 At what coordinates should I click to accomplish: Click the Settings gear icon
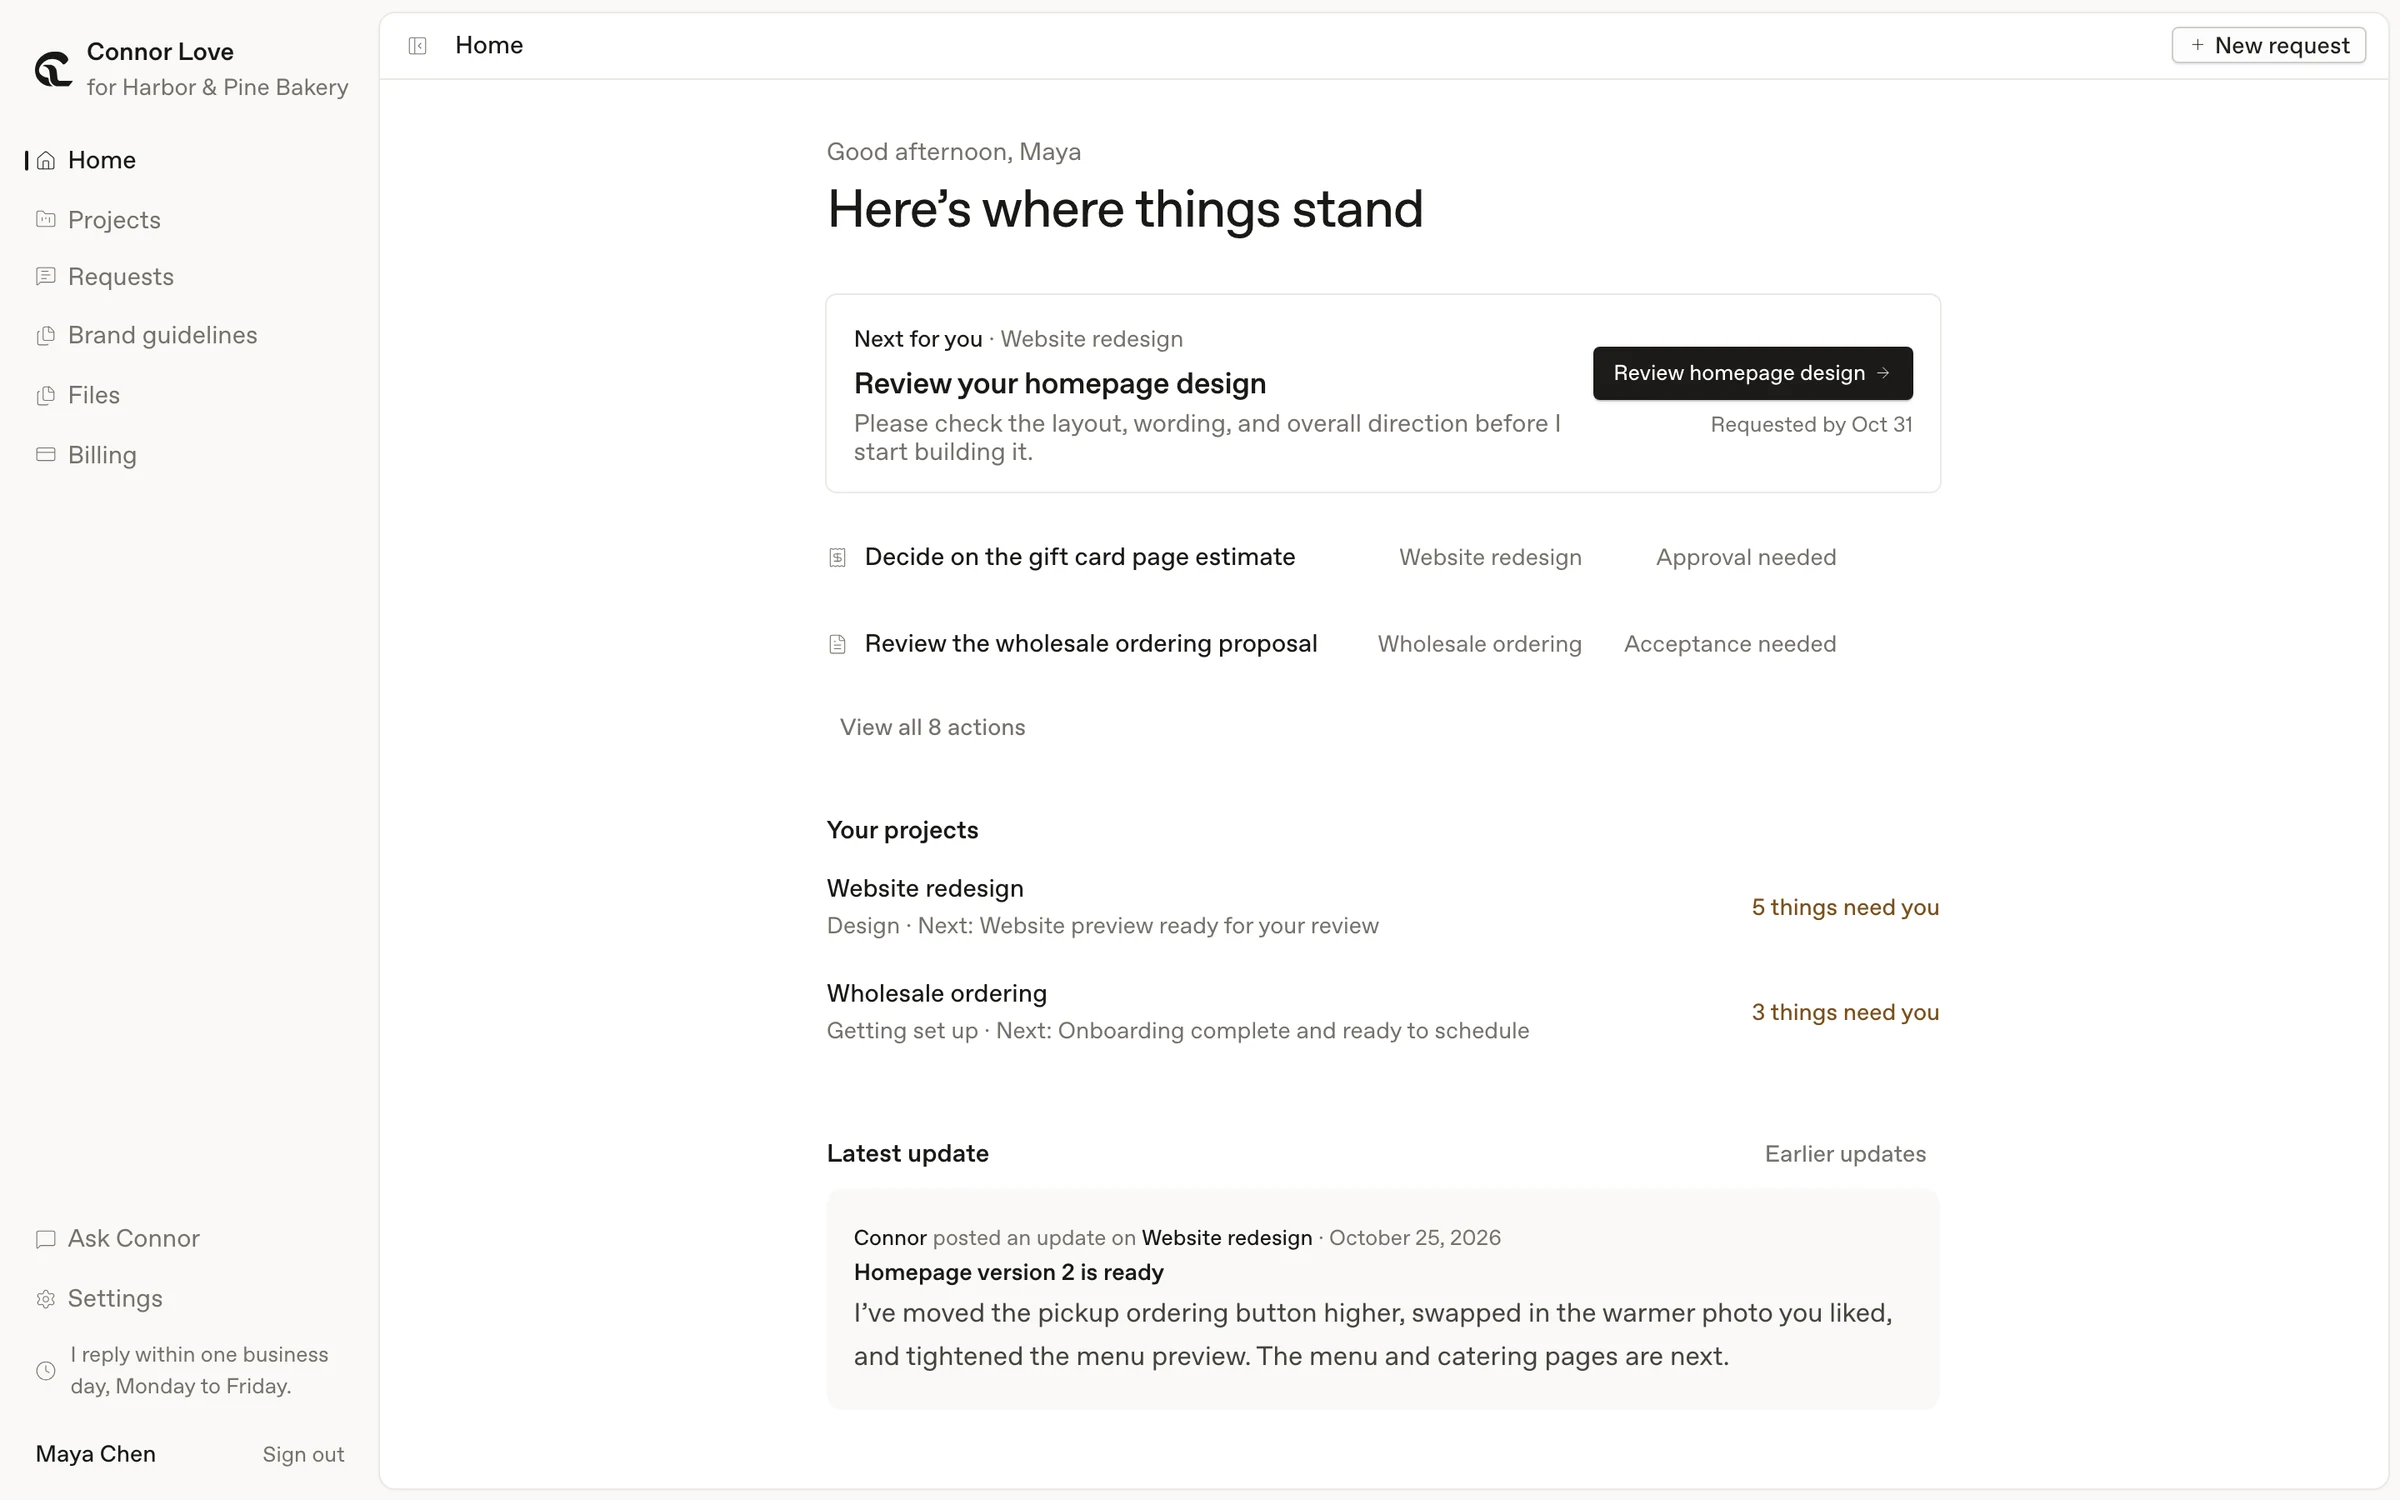(x=46, y=1299)
